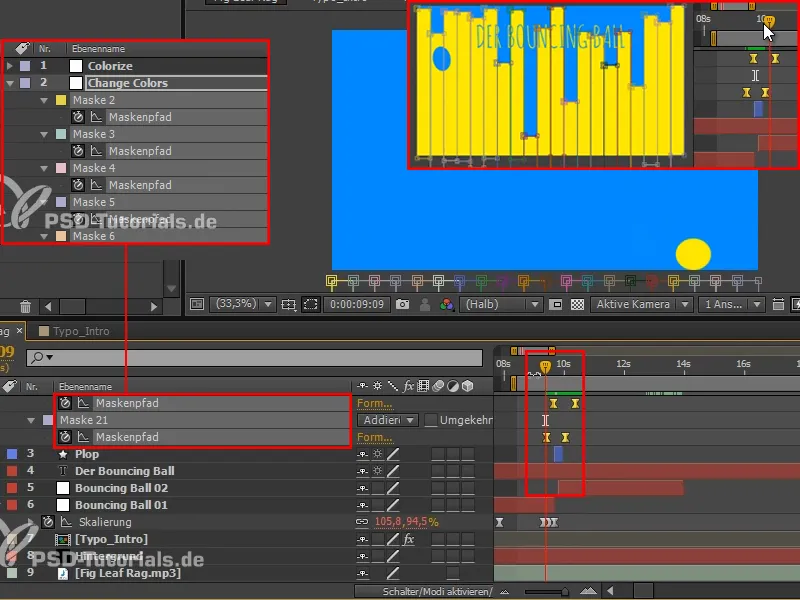Select the Plop shape layer
This screenshot has height=600, width=800.
pyautogui.click(x=87, y=454)
